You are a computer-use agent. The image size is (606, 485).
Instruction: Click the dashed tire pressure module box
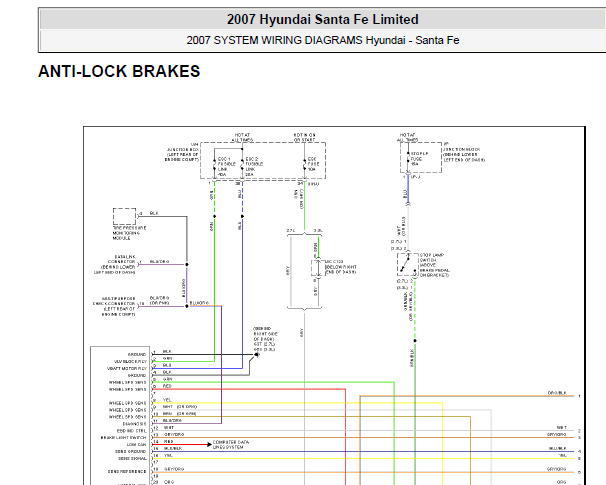tap(124, 216)
